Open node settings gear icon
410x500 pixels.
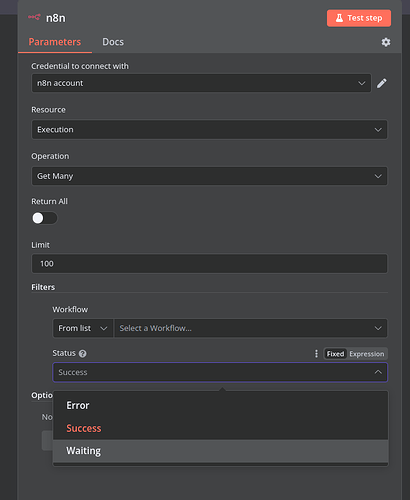(386, 42)
